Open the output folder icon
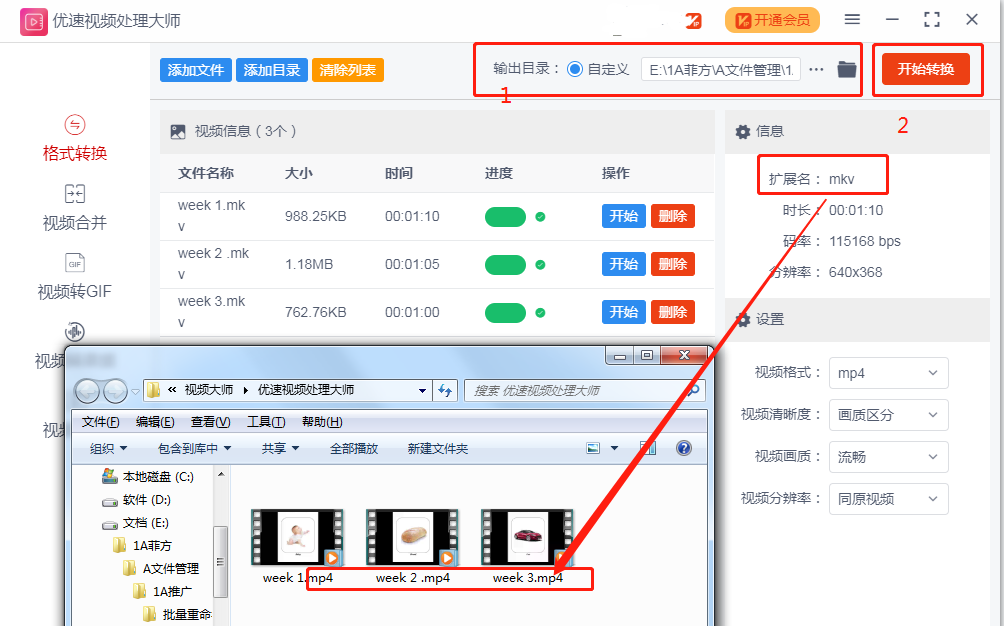Screen dimensions: 1004x626 847,69
